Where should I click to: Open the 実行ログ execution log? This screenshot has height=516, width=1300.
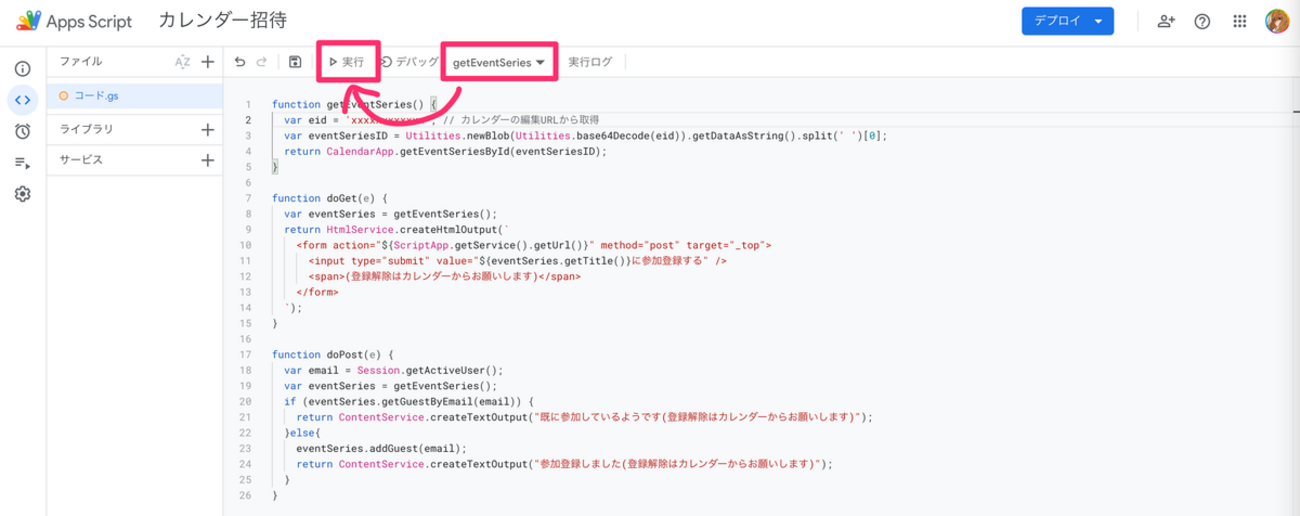coord(590,62)
